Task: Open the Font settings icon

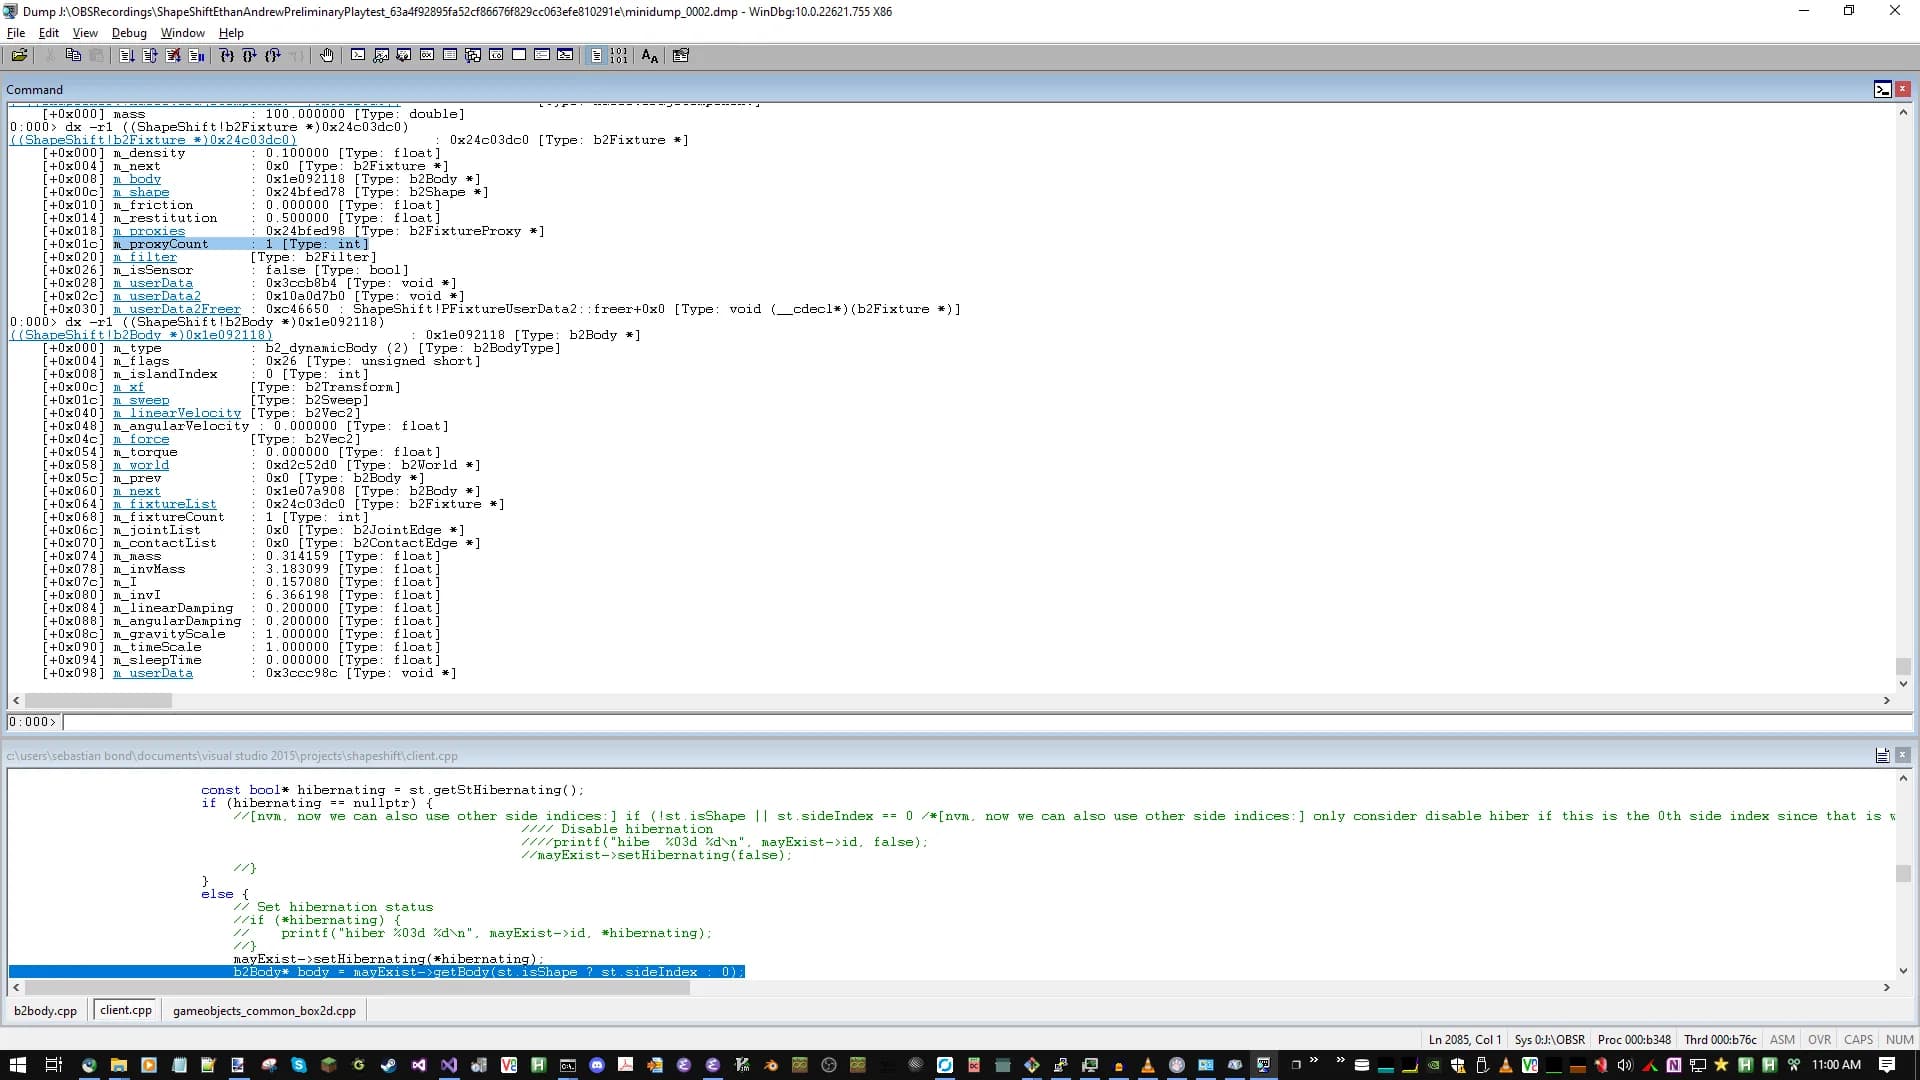Action: (650, 56)
